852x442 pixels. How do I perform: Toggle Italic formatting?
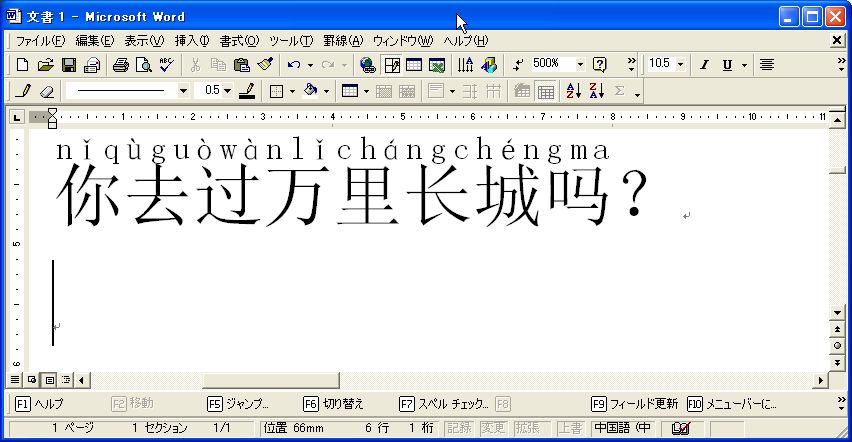[704, 65]
